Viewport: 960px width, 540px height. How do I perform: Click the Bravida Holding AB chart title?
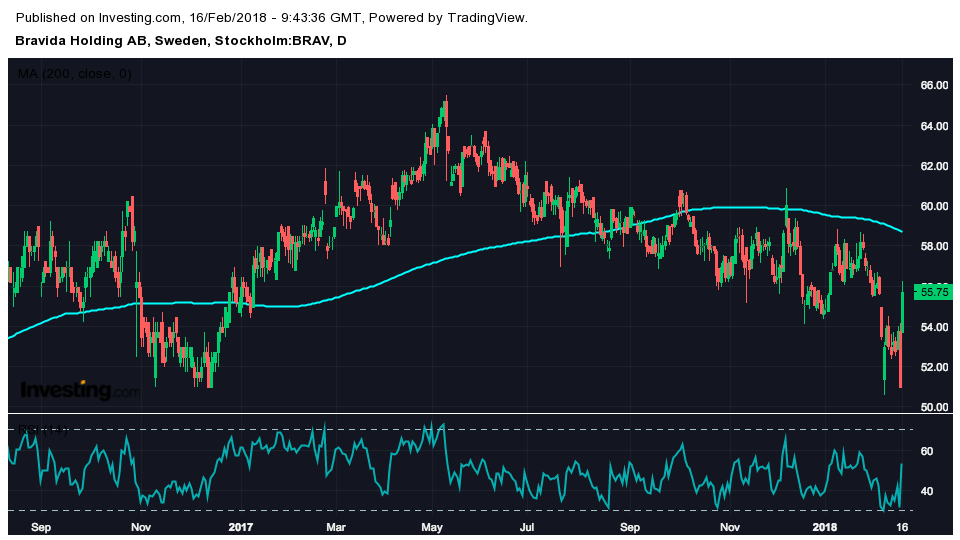coord(181,41)
